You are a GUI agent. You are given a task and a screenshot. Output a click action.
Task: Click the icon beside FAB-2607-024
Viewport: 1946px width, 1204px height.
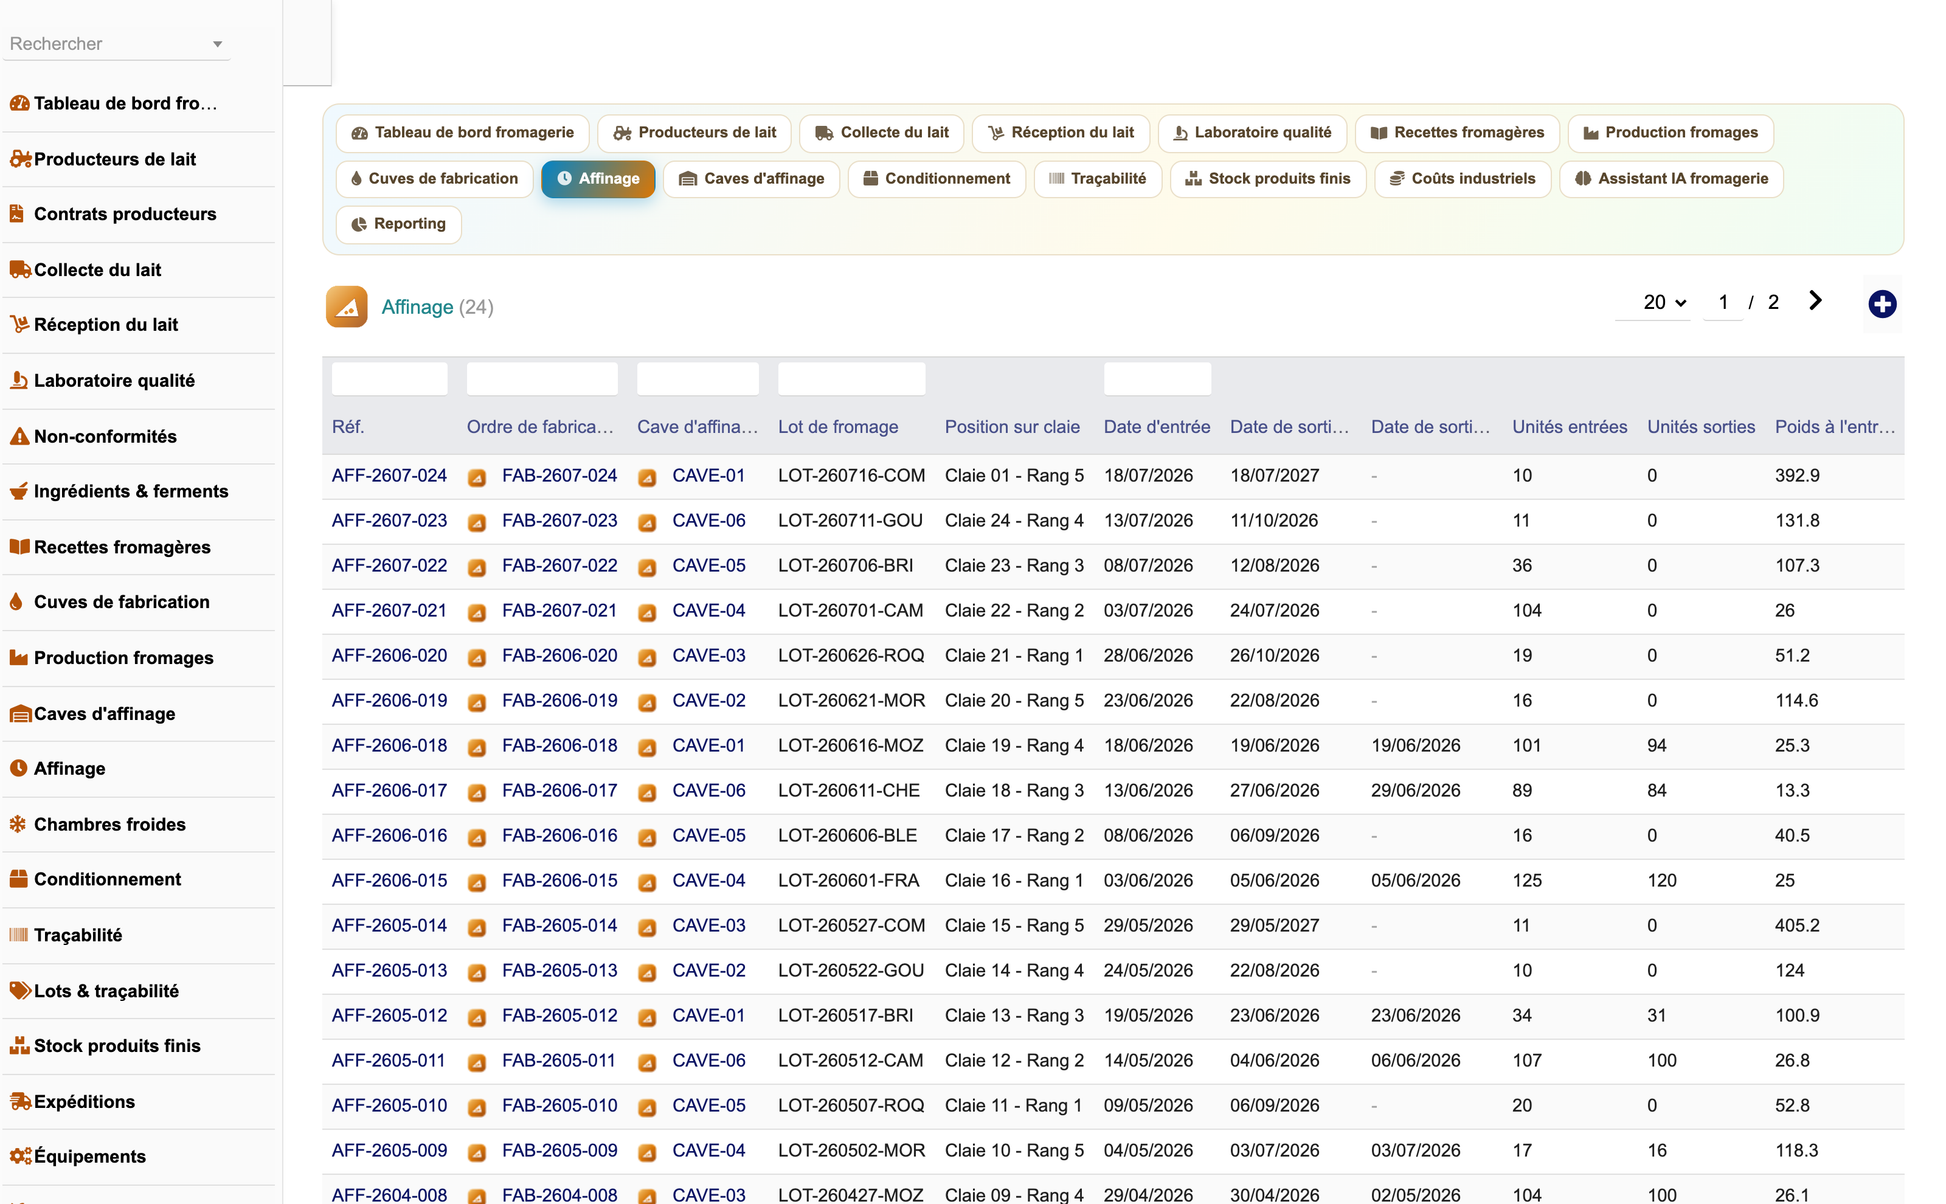477,477
